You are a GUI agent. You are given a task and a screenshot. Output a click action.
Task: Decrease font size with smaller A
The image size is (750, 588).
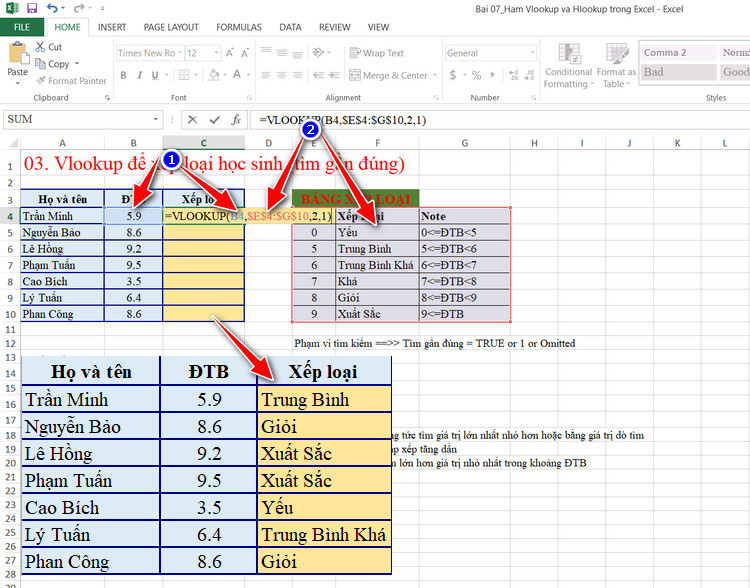245,53
